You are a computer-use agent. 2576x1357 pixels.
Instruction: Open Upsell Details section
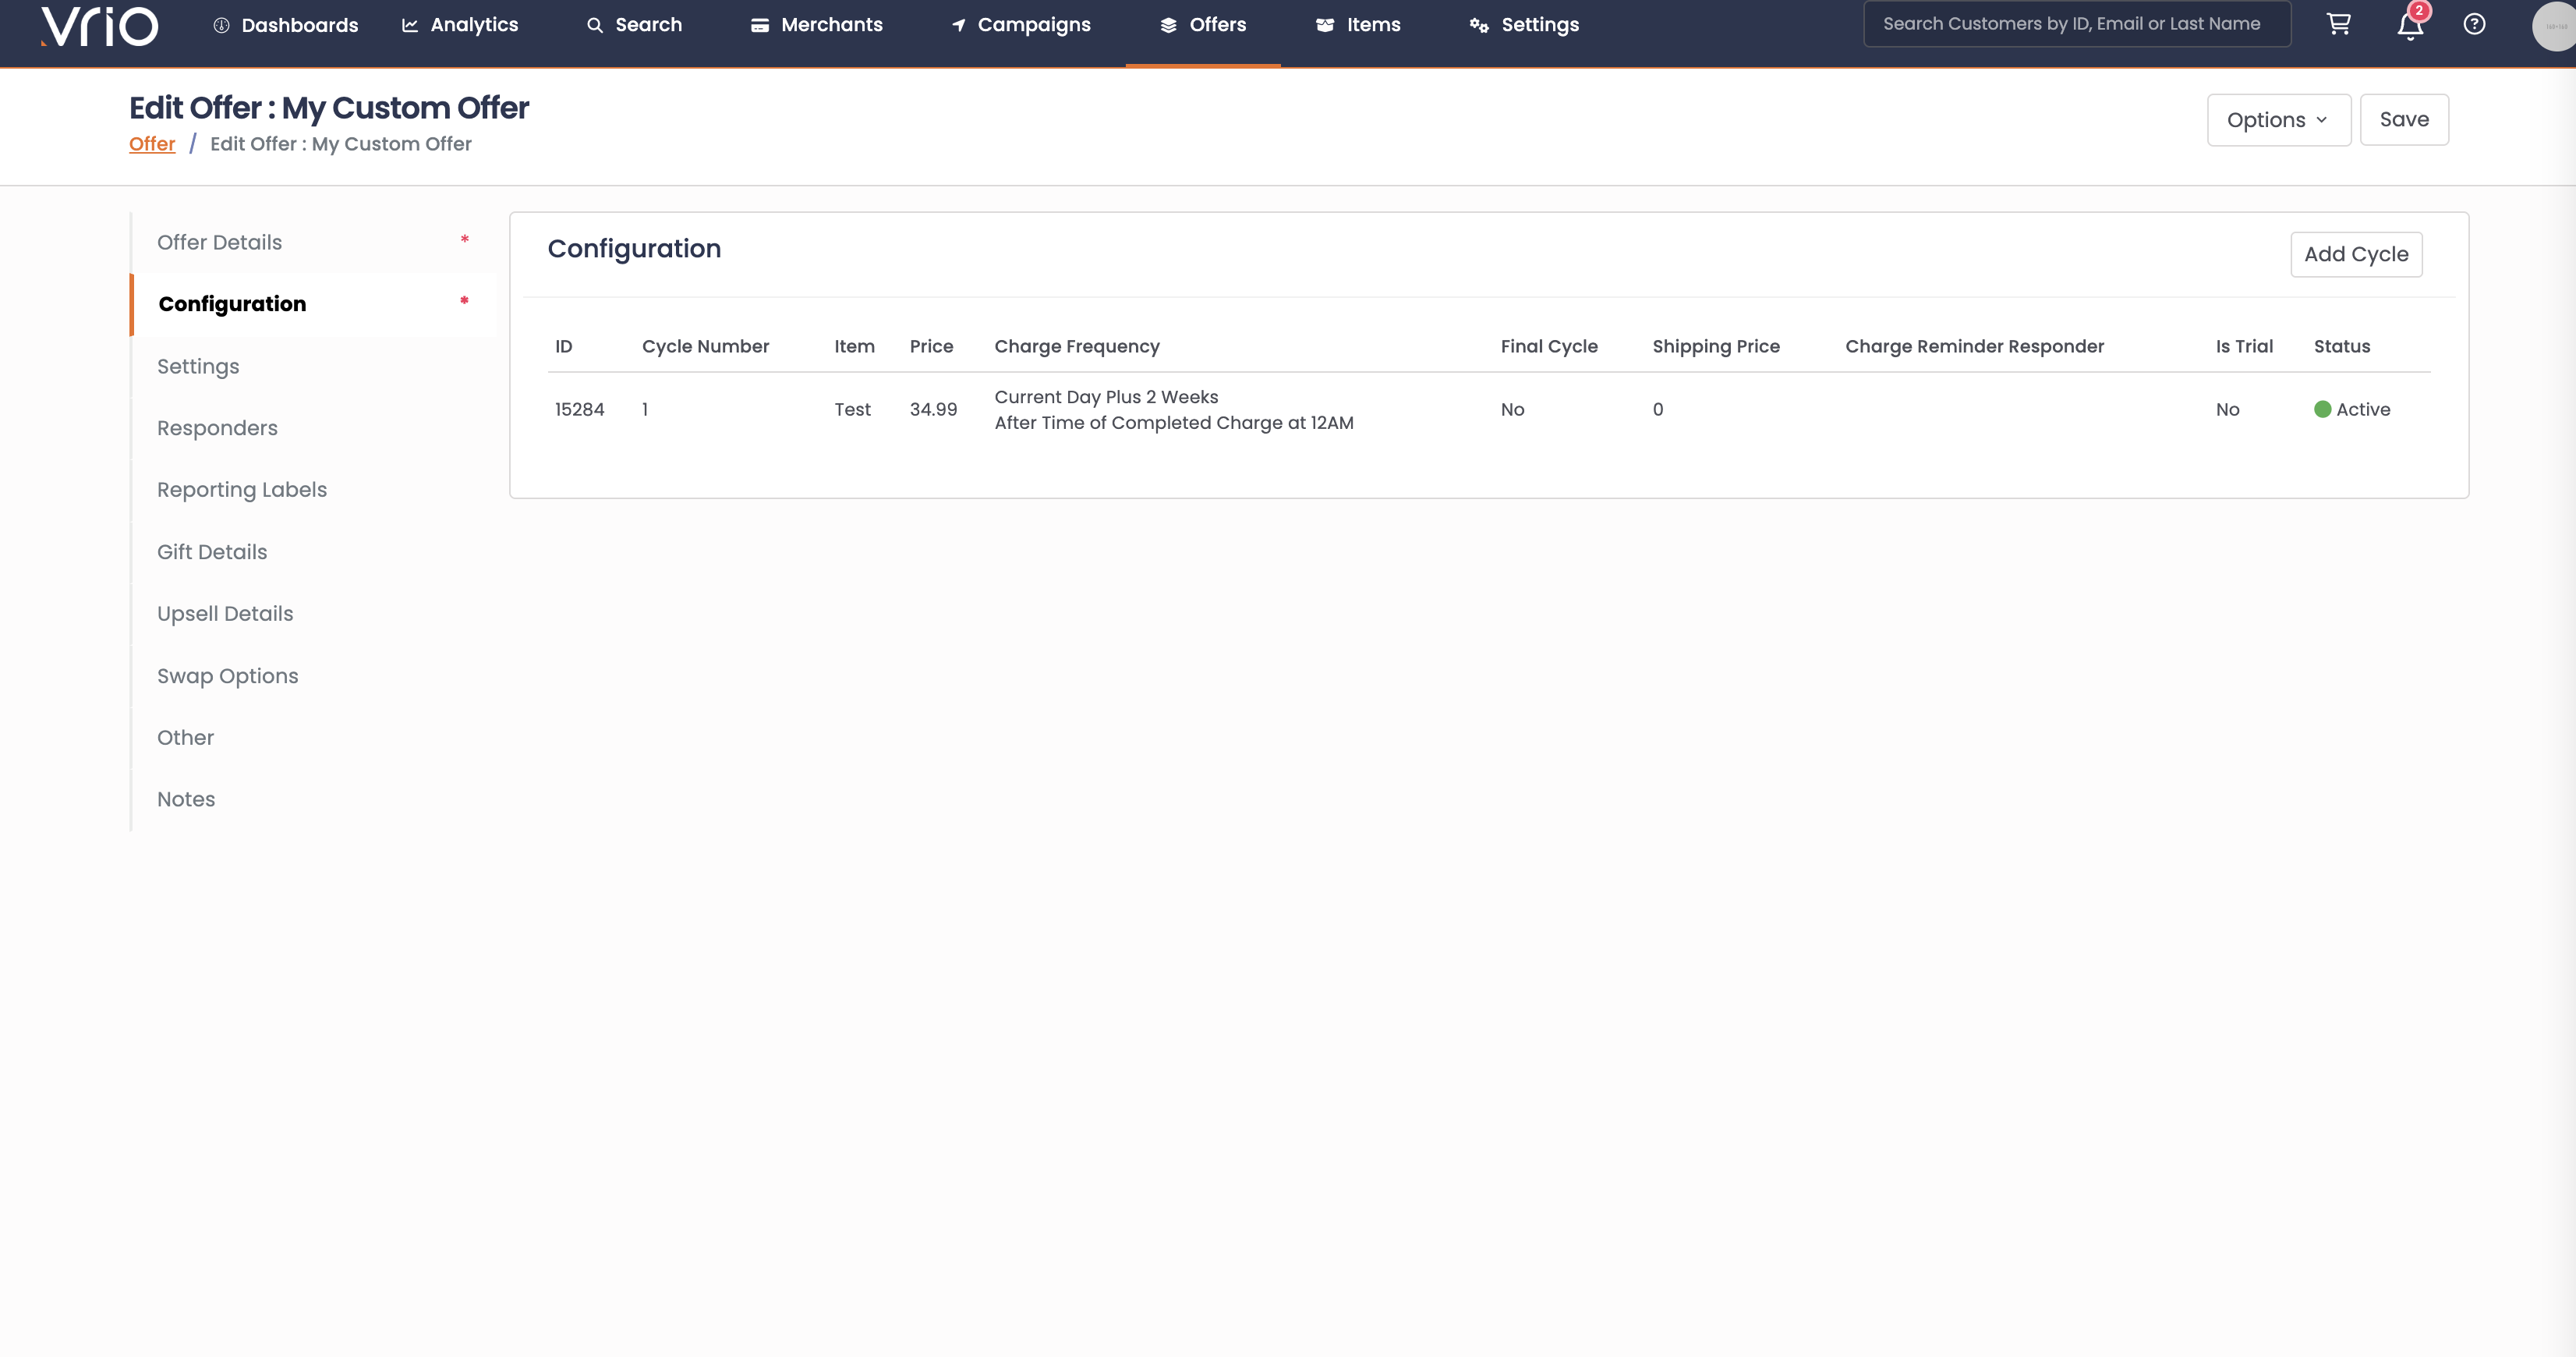point(313,614)
